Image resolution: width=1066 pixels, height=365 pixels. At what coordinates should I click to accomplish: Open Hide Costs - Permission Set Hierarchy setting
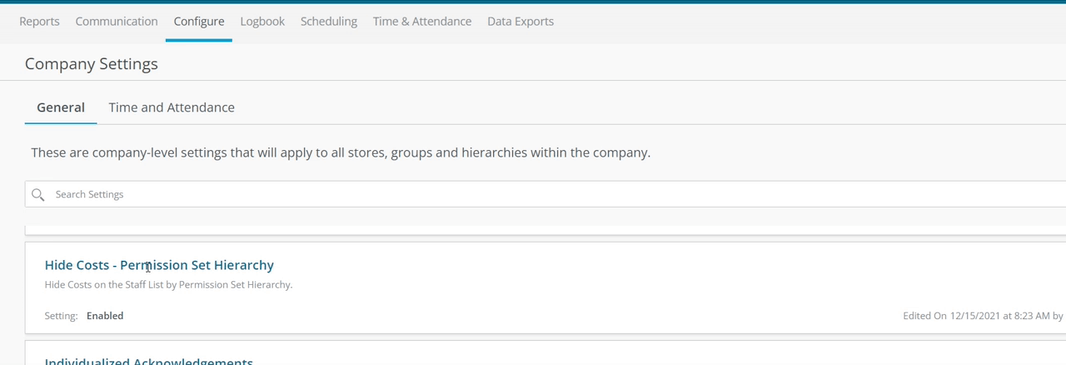coord(159,265)
